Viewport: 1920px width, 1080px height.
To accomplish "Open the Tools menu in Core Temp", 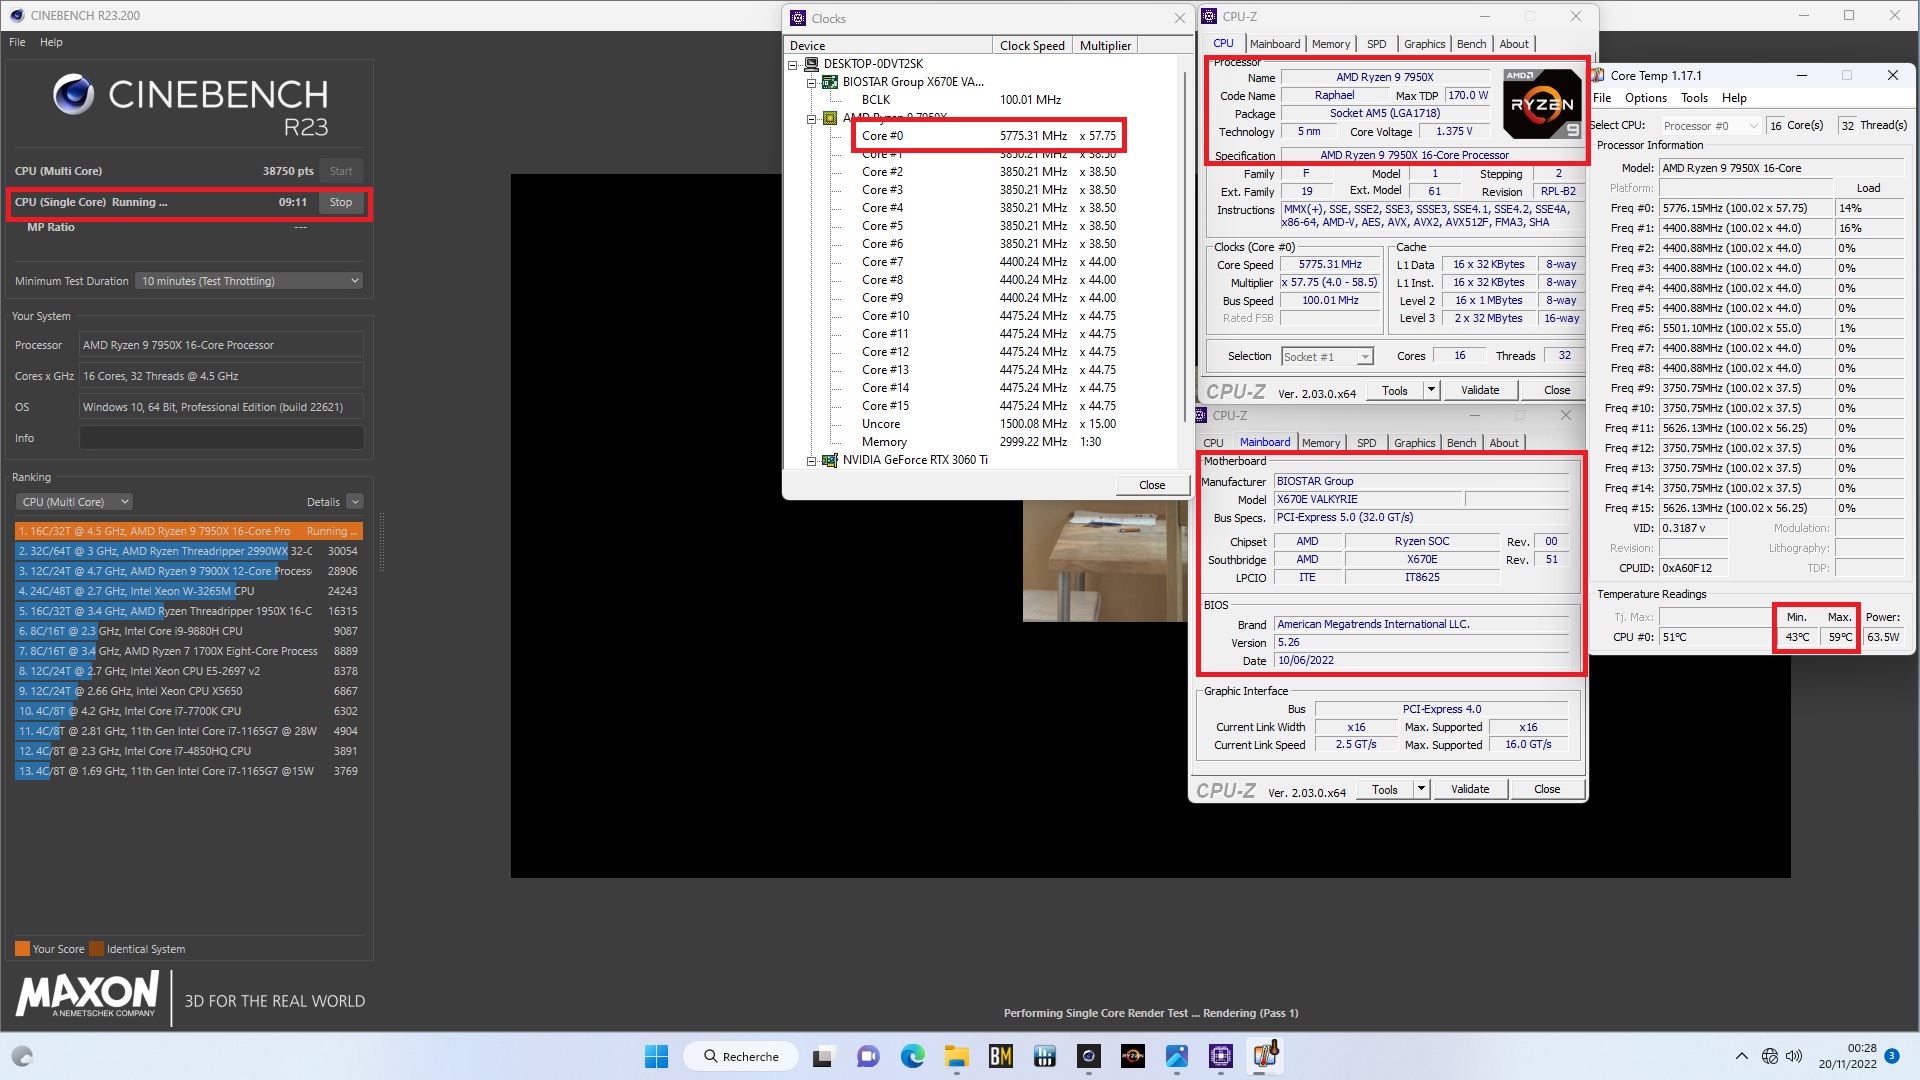I will pos(1694,98).
